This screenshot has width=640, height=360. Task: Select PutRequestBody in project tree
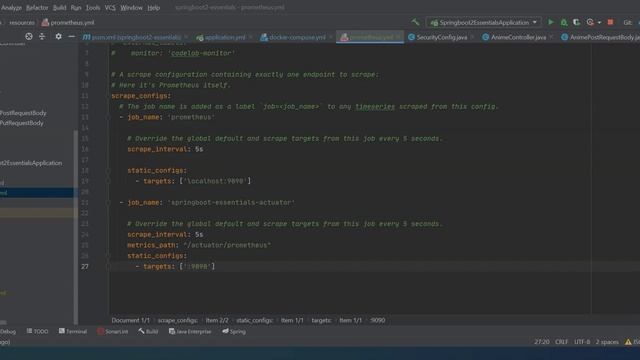(22, 123)
